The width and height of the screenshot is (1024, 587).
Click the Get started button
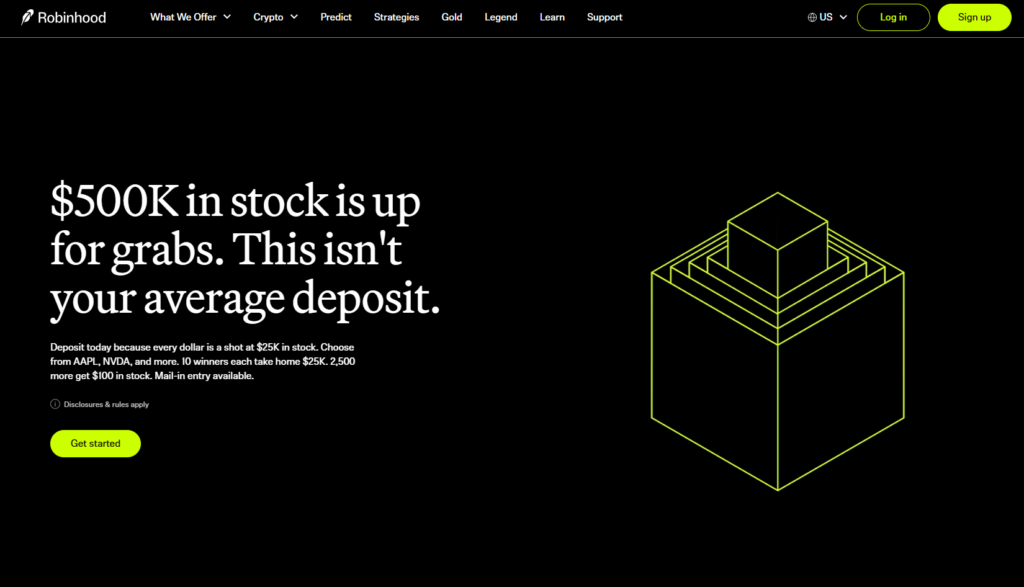[x=95, y=443]
